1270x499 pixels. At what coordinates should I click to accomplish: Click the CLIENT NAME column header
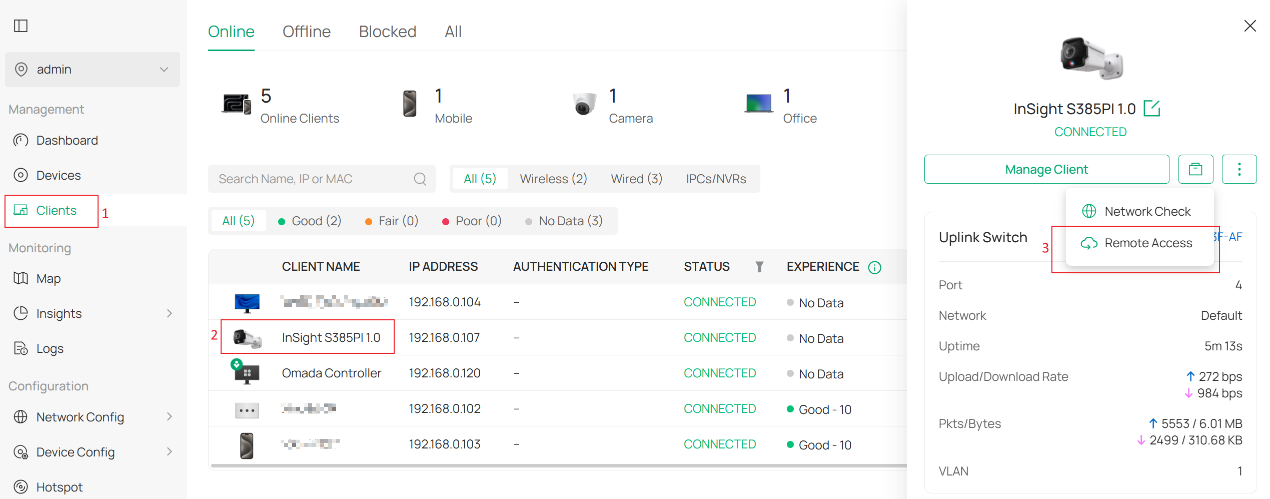pyautogui.click(x=321, y=267)
